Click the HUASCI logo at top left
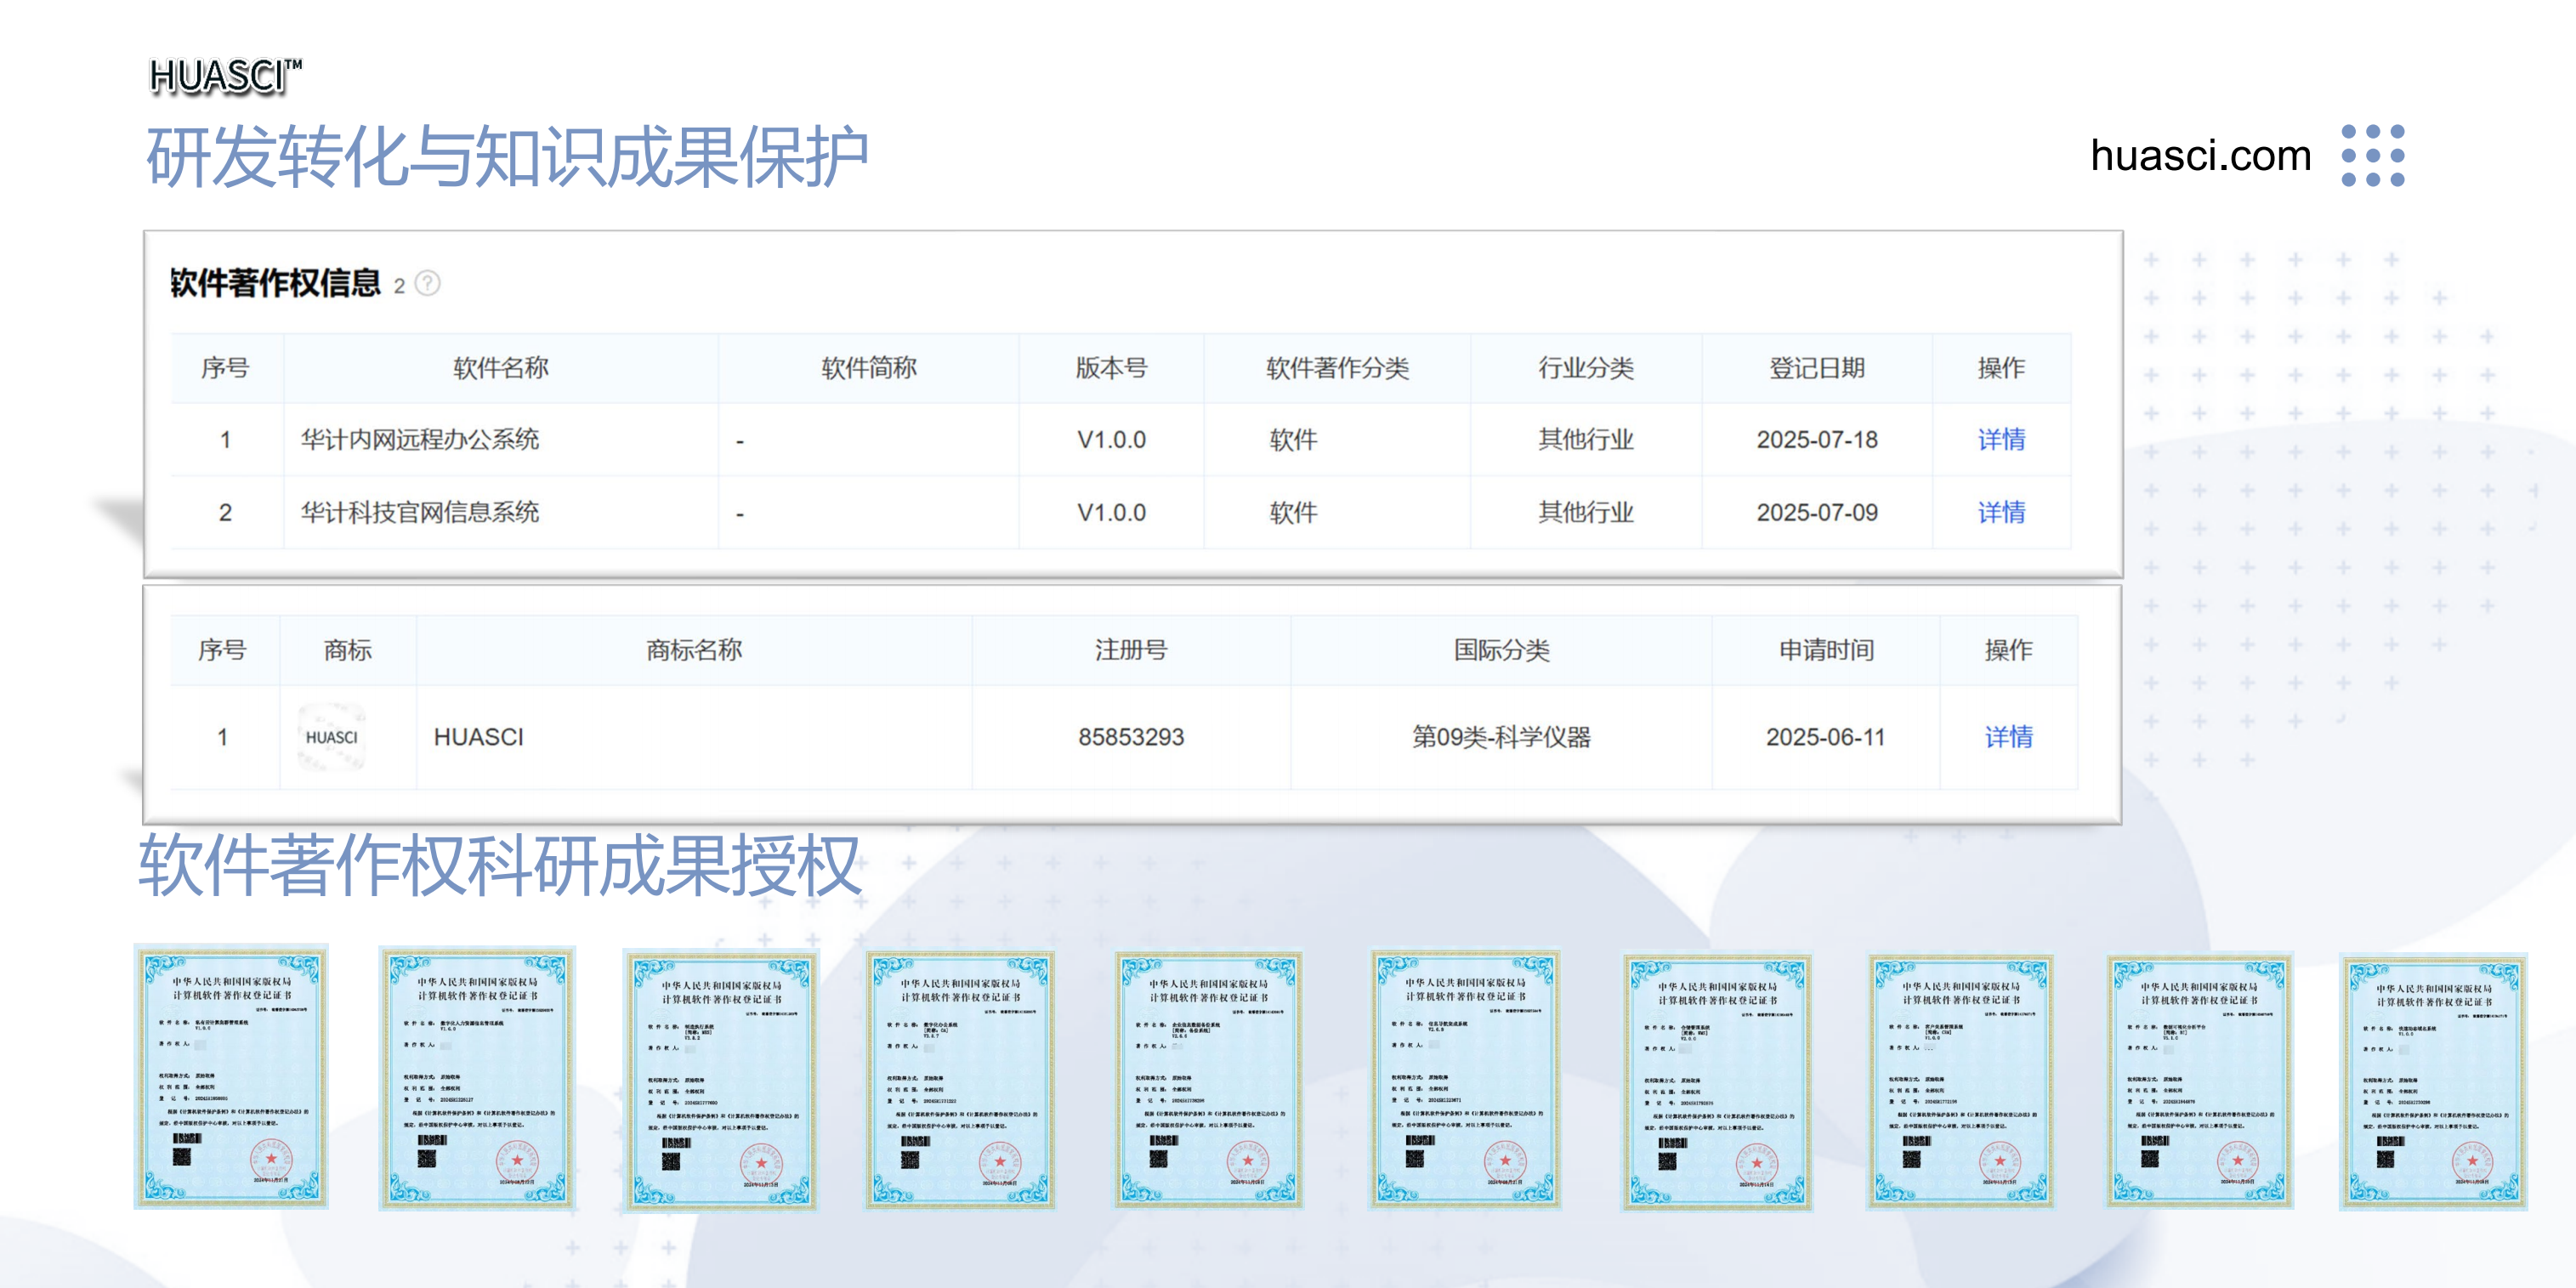 coord(224,77)
